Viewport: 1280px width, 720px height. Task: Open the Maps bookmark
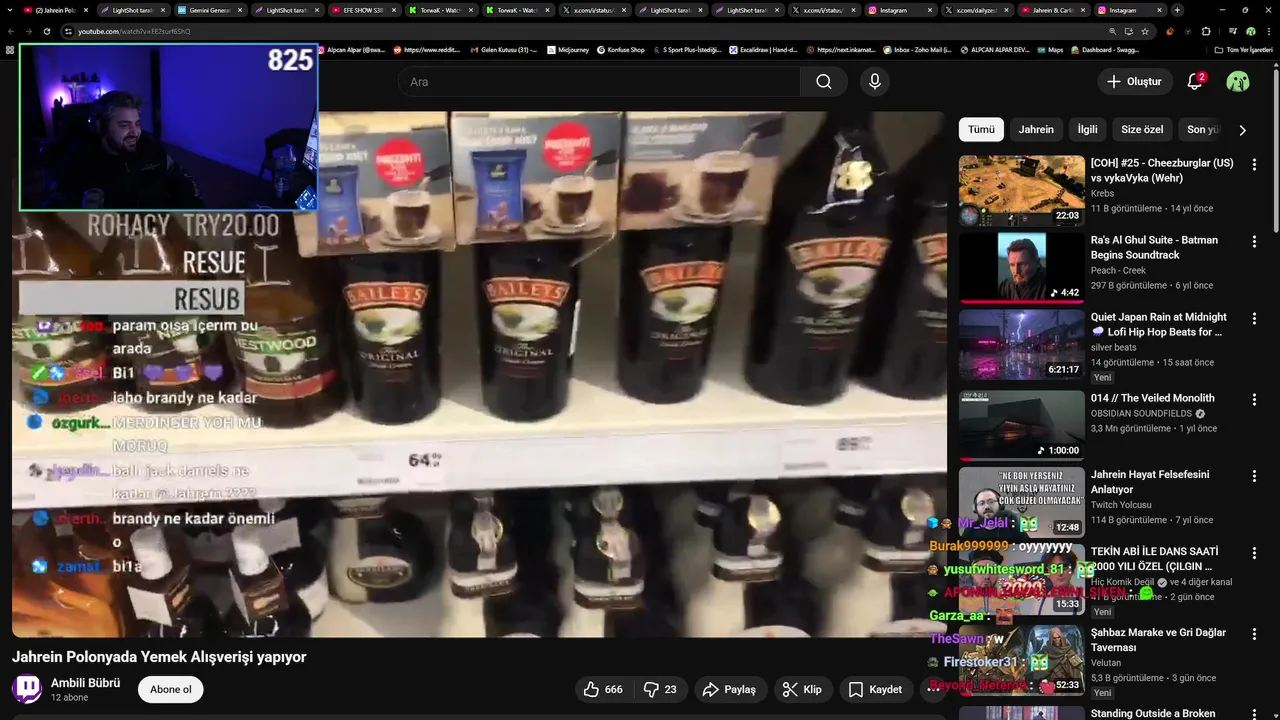(1050, 49)
